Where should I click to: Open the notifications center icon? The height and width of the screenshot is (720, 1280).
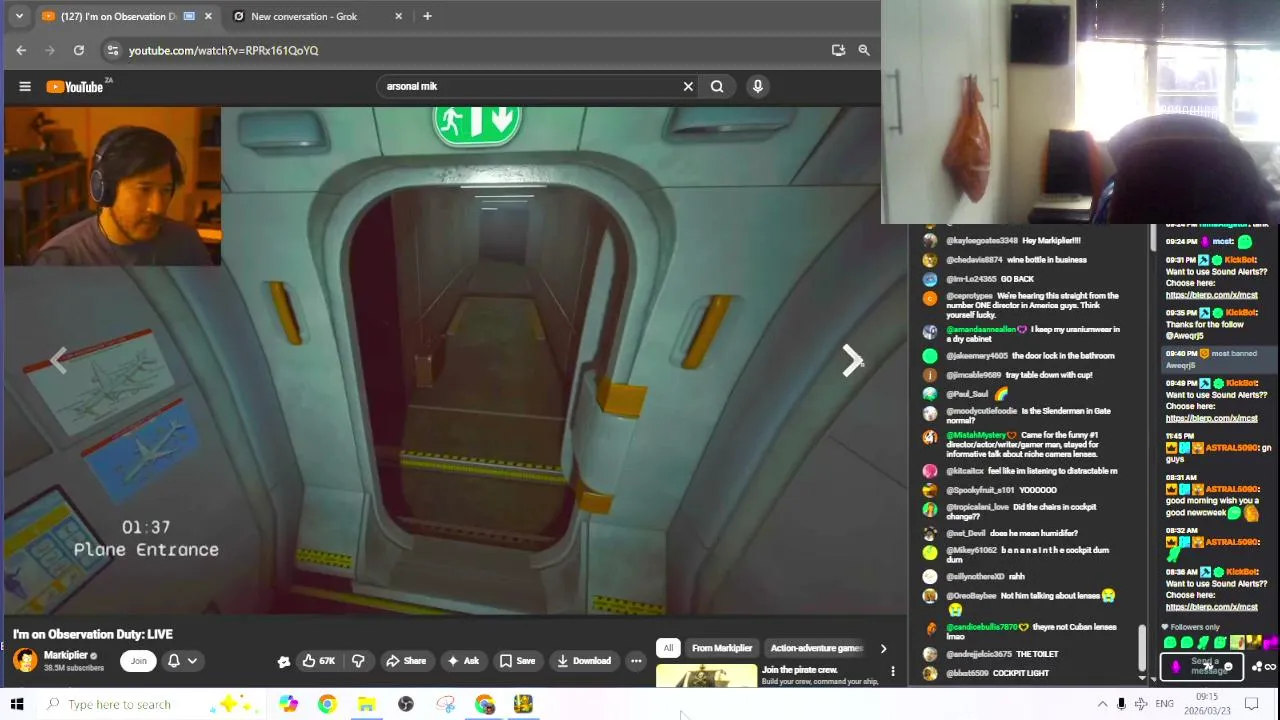1251,704
